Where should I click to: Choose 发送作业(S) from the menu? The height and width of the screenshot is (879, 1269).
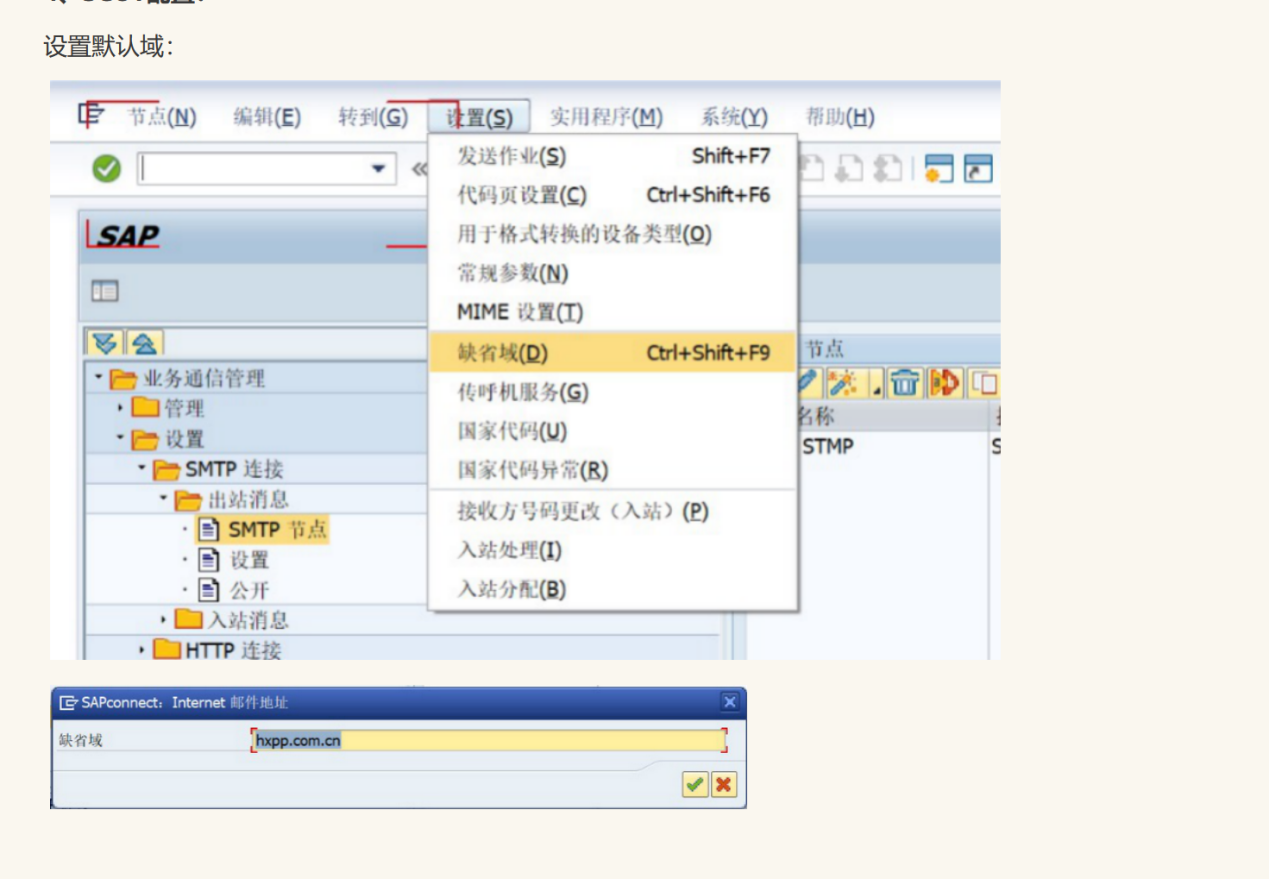click(613, 156)
